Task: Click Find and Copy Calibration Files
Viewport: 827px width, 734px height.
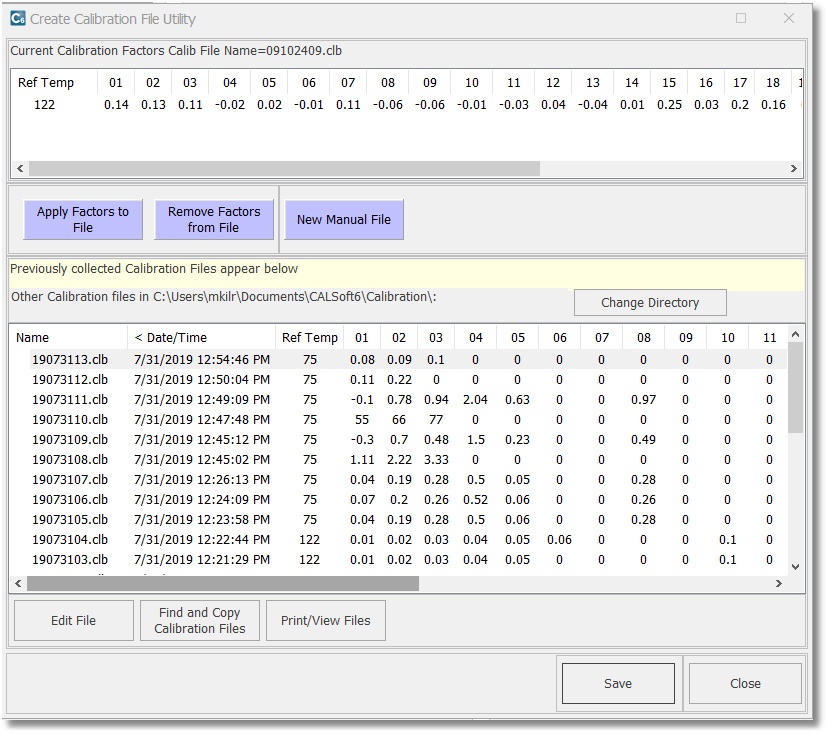Action: [199, 620]
